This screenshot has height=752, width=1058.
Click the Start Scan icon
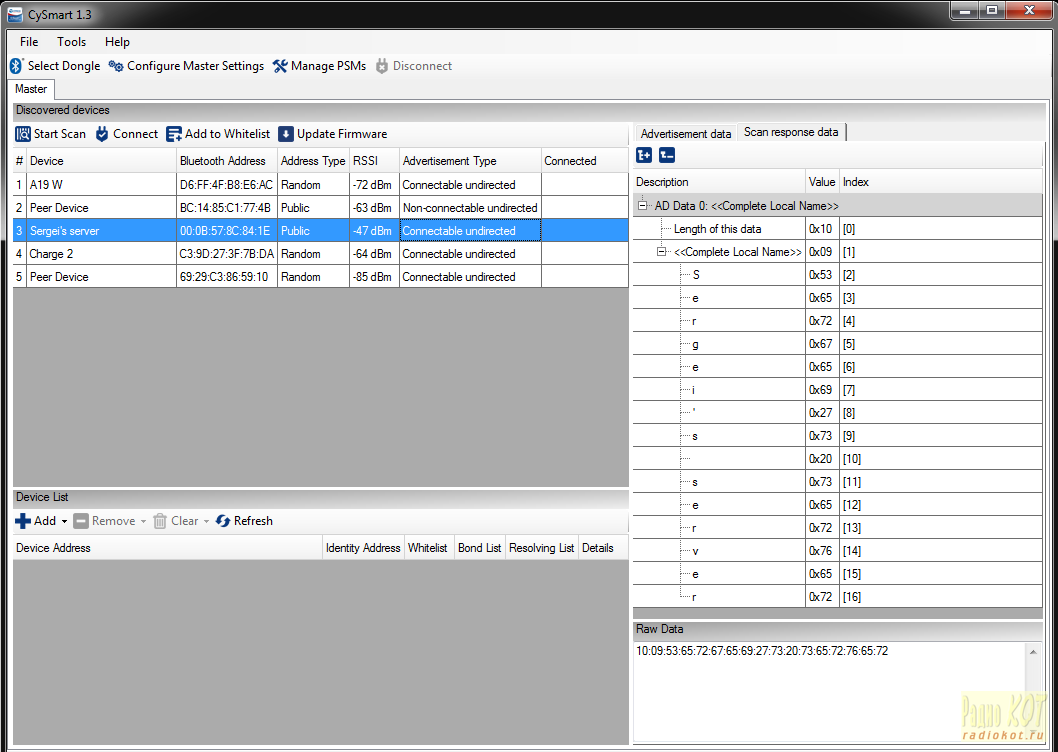(x=23, y=134)
